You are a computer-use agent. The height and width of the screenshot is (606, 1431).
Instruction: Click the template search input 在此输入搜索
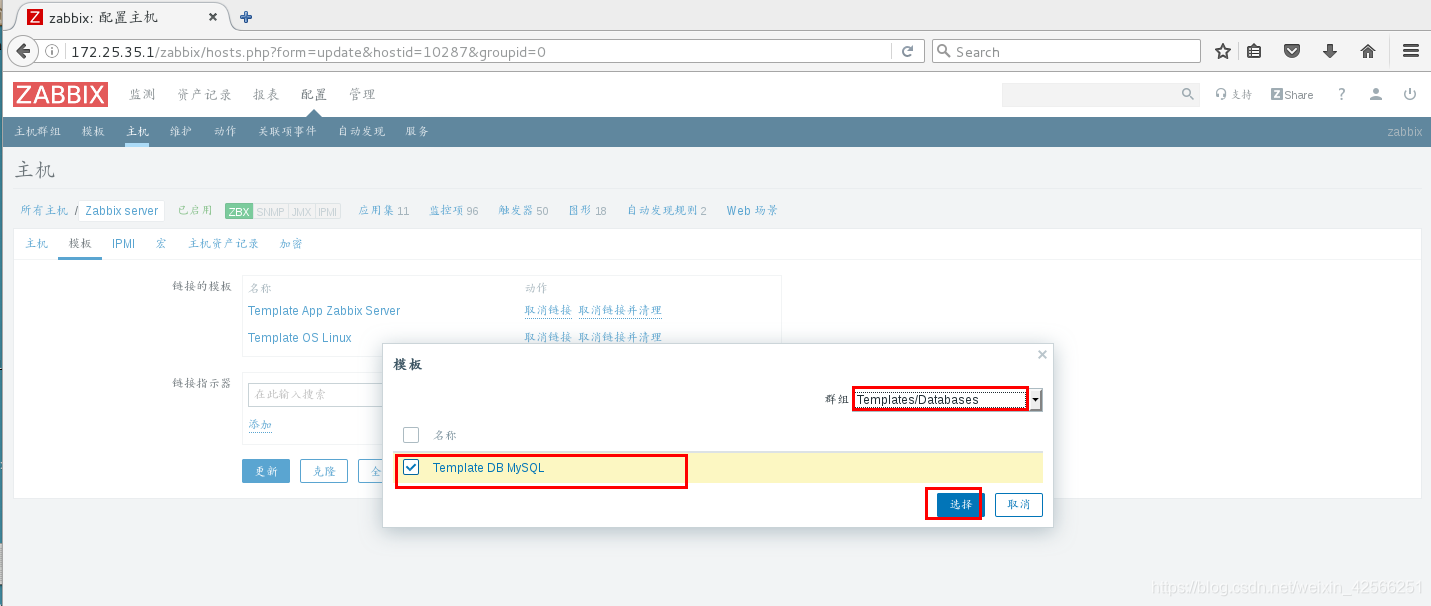(x=316, y=394)
